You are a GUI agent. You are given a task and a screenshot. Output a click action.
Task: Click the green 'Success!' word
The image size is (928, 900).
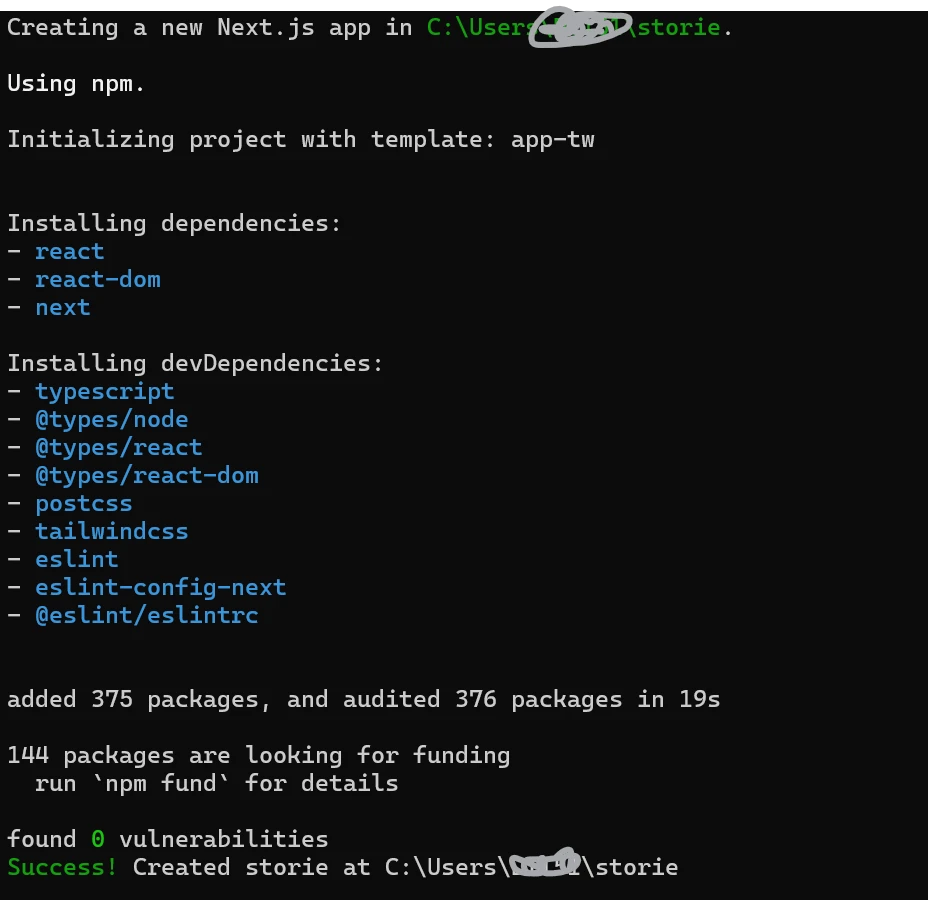(62, 867)
